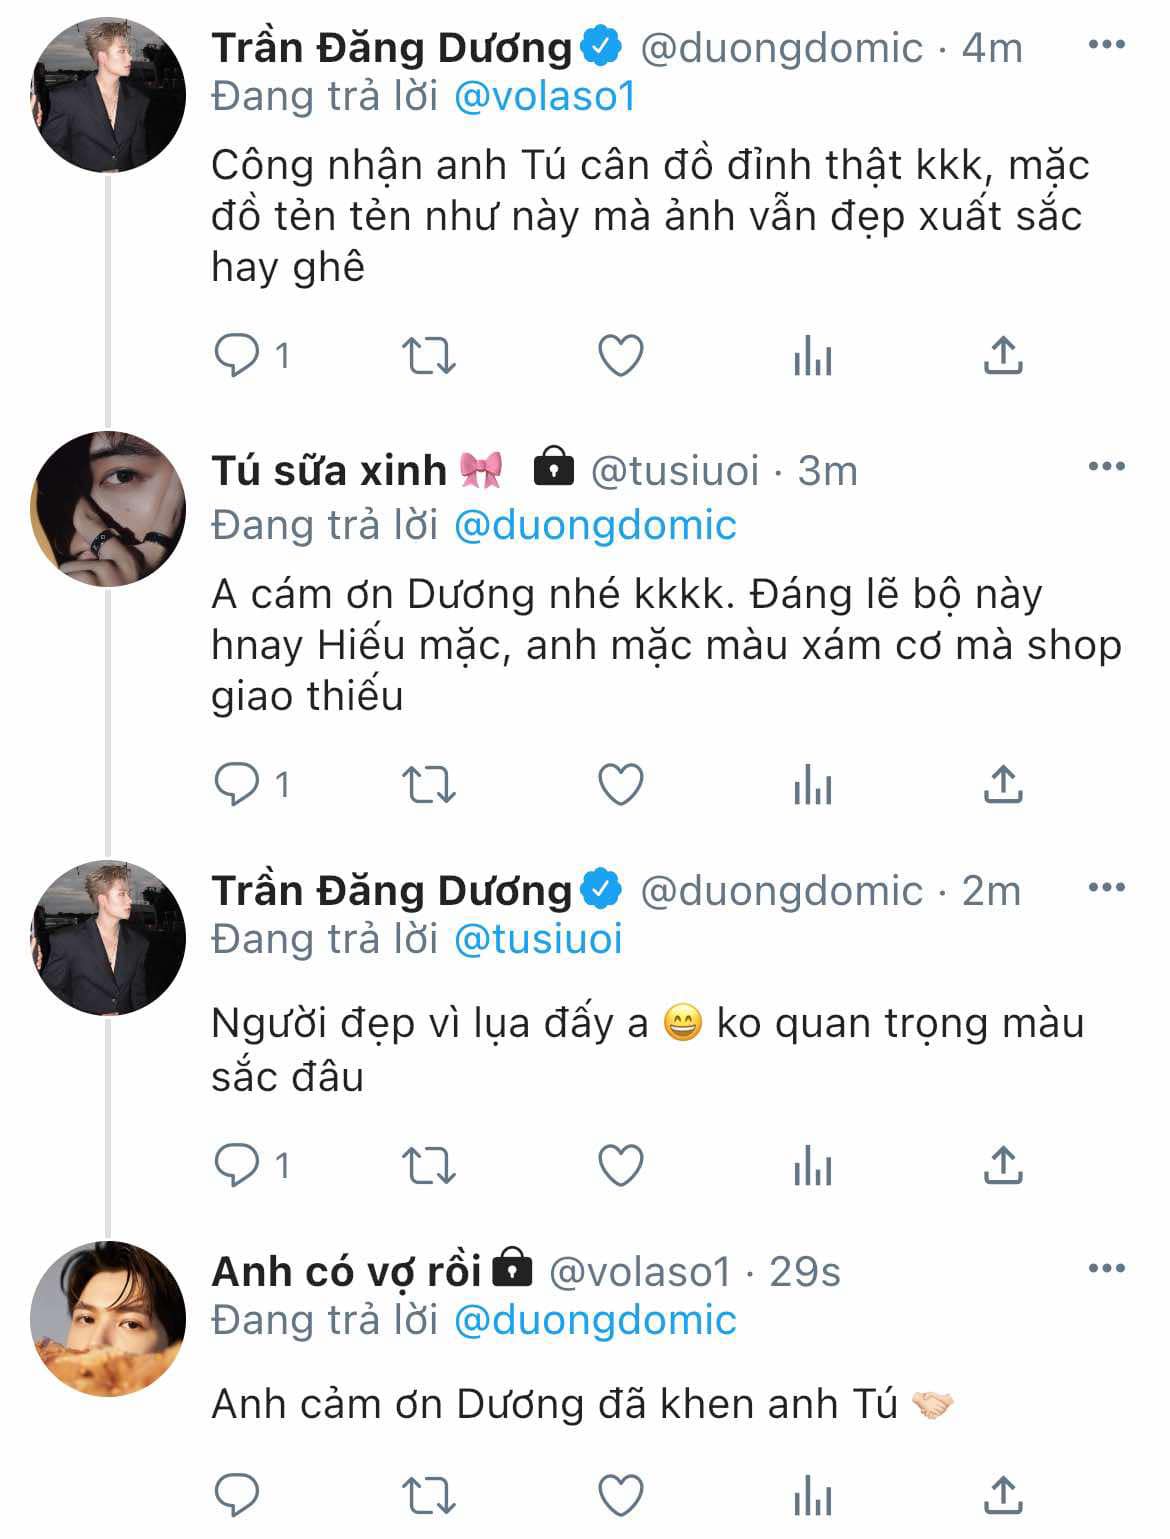Share Tú sữa xinh's tweet
The image size is (1170, 1539).
[x=1002, y=785]
